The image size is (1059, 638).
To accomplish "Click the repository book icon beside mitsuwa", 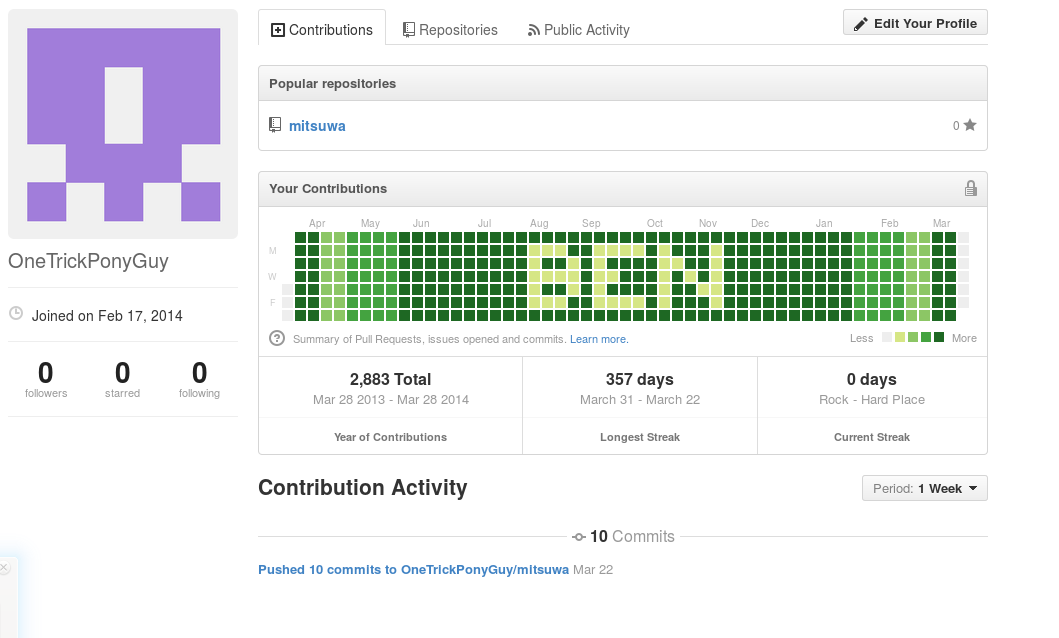I will pos(275,126).
